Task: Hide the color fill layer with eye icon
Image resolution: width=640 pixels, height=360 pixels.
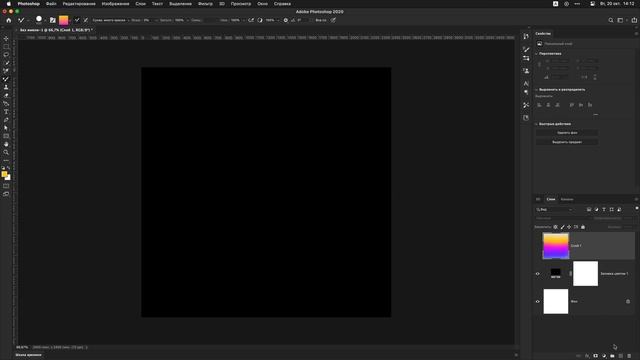Action: (x=538, y=274)
